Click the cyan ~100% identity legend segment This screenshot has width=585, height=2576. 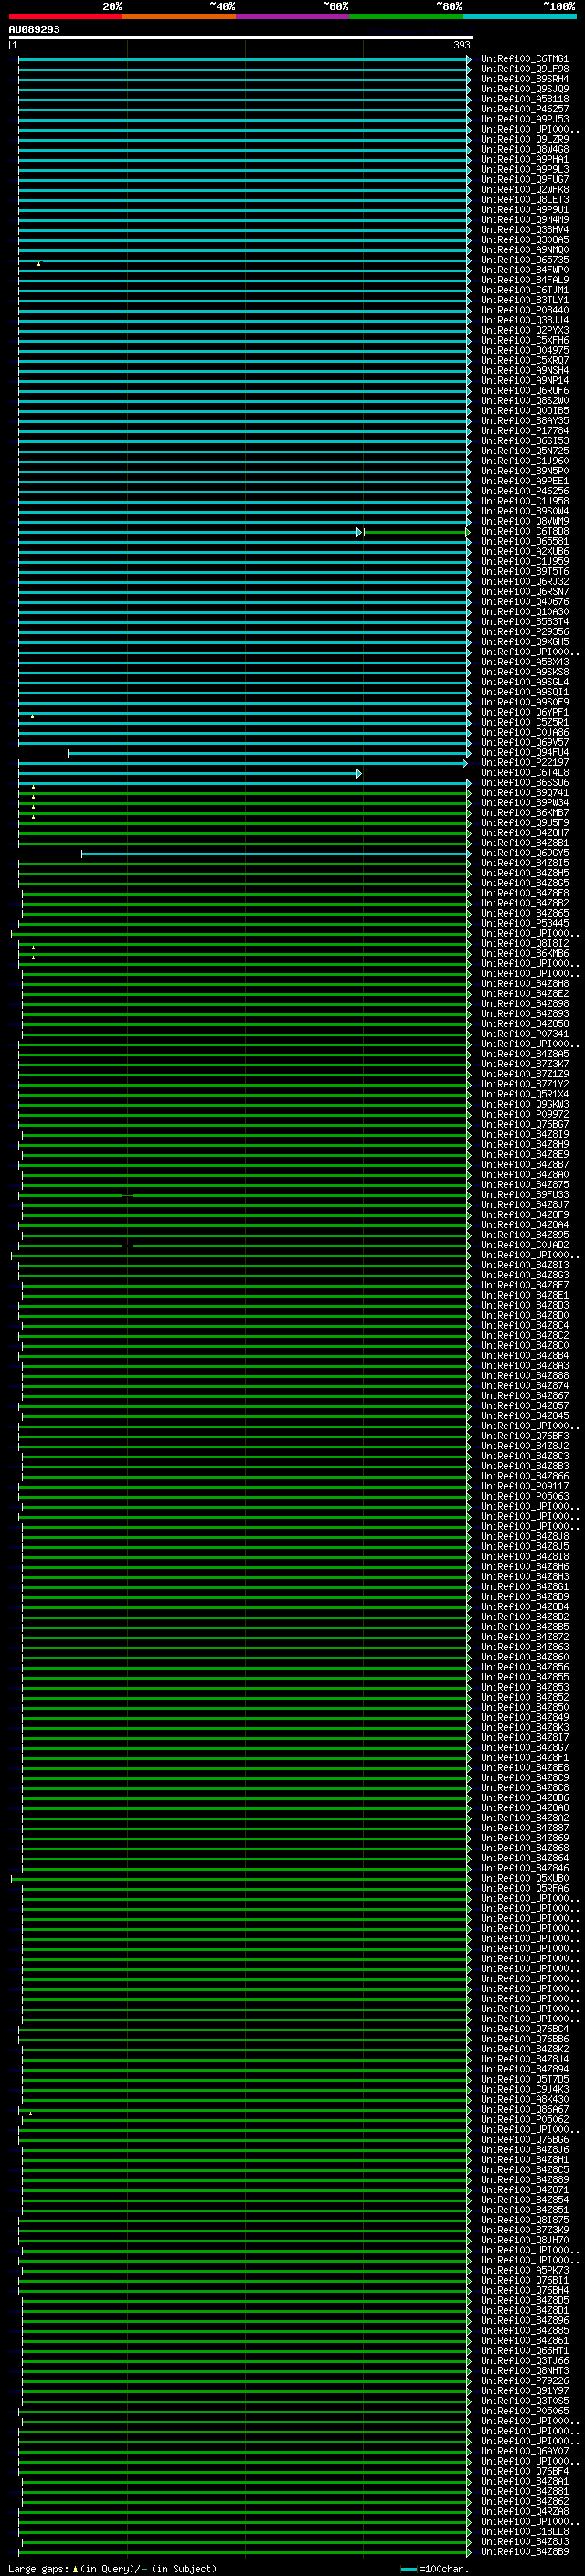[x=519, y=16]
